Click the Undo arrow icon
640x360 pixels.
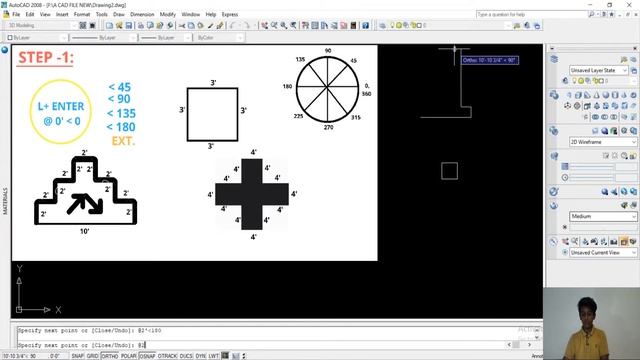click(x=233, y=25)
